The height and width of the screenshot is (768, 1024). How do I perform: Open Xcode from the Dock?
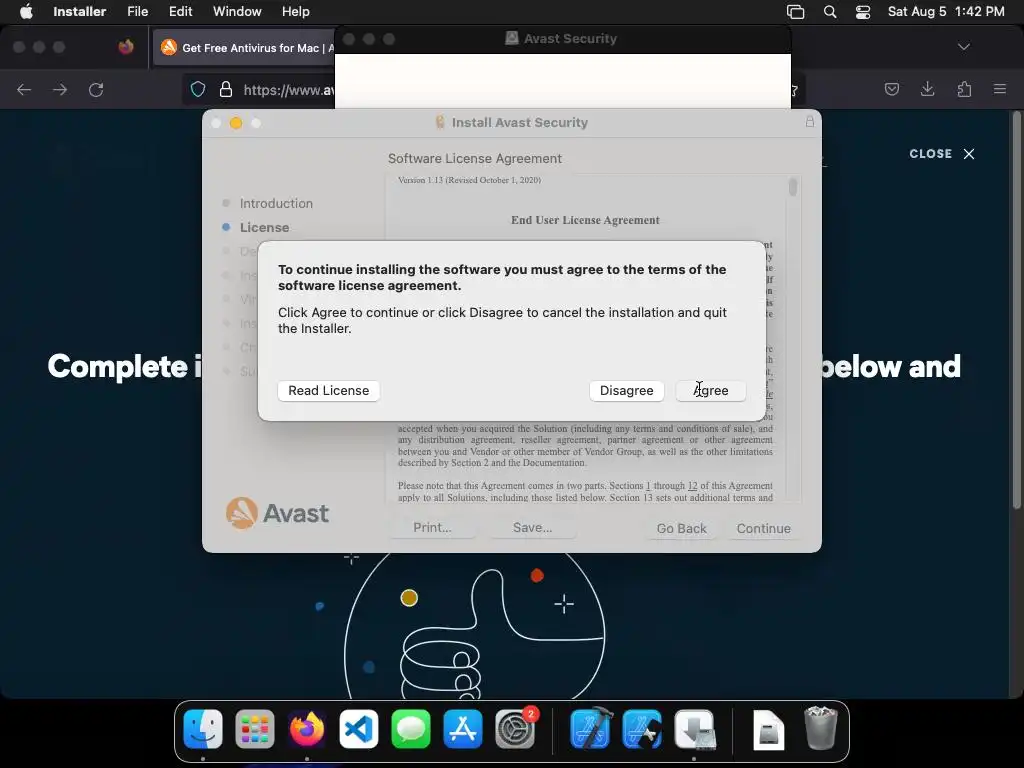591,729
